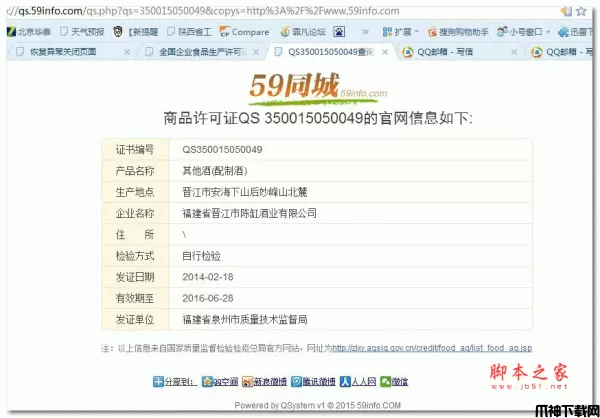Select the QS350015050049查询 tab
The image size is (600, 418).
[331, 52]
